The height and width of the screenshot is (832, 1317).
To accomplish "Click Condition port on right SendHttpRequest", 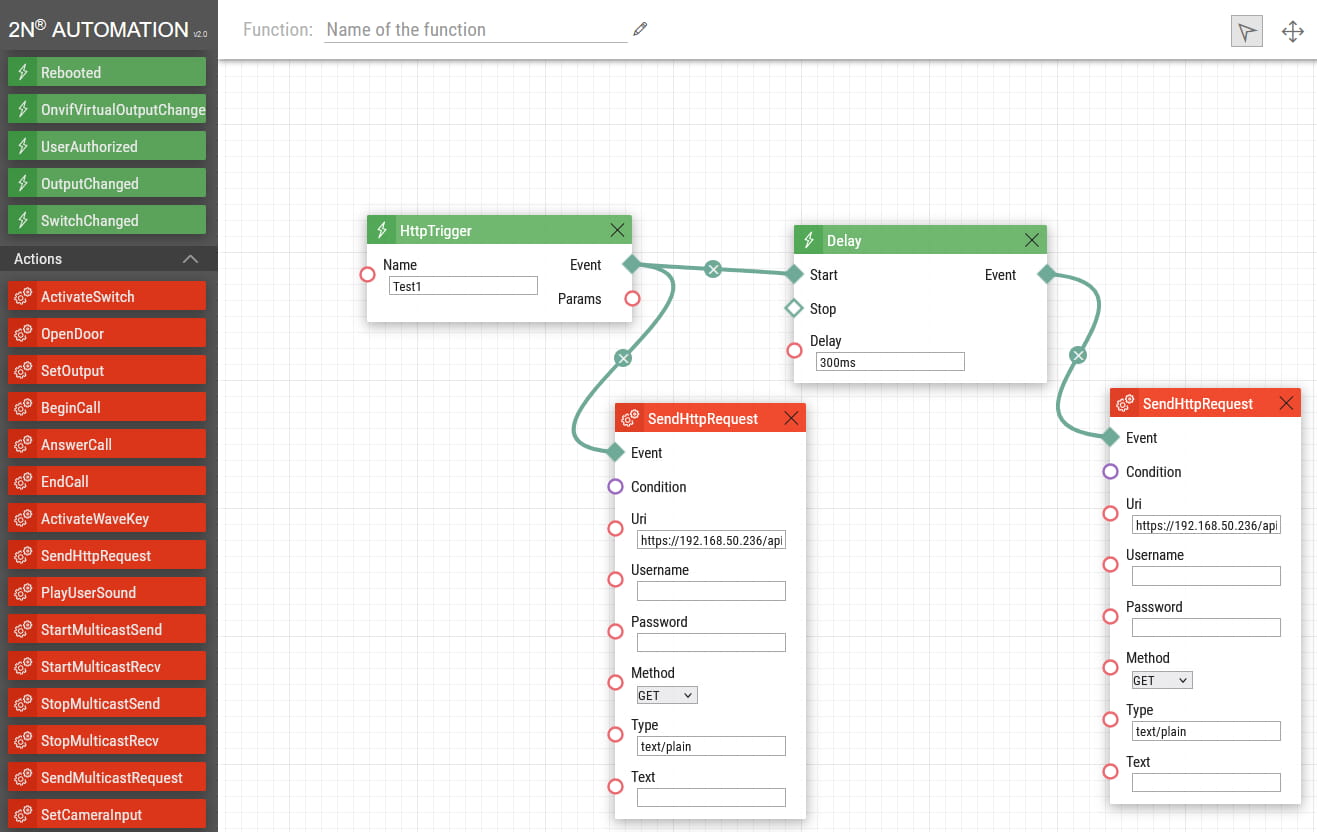I will coord(1110,472).
